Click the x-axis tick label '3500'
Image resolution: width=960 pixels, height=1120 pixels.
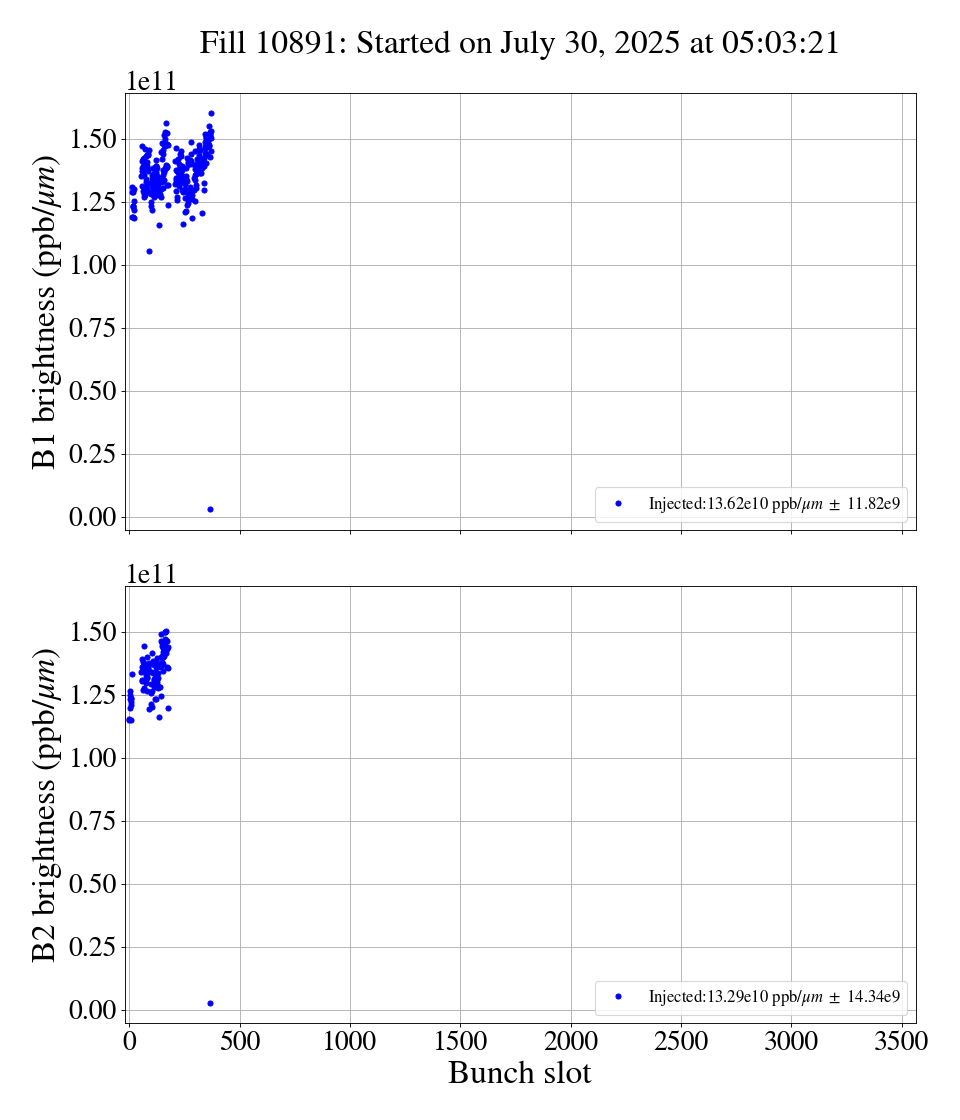click(901, 1041)
